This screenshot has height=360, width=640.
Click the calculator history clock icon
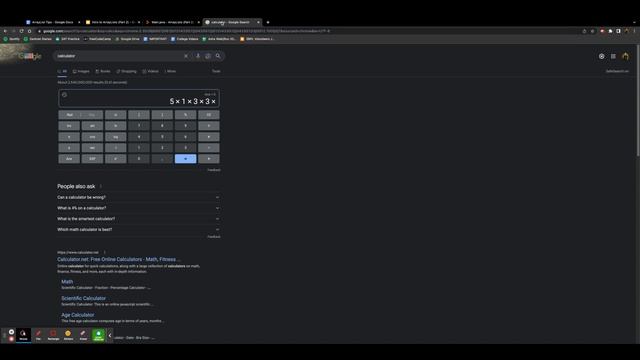64,95
